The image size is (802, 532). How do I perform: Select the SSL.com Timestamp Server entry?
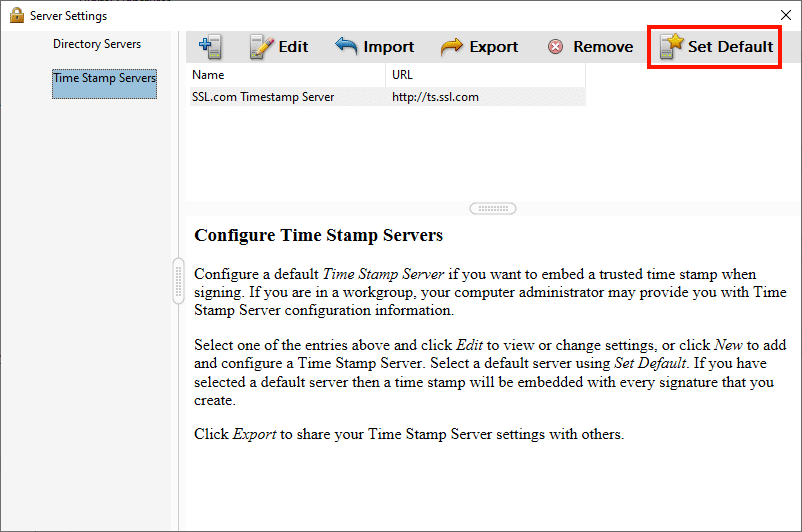pyautogui.click(x=263, y=97)
